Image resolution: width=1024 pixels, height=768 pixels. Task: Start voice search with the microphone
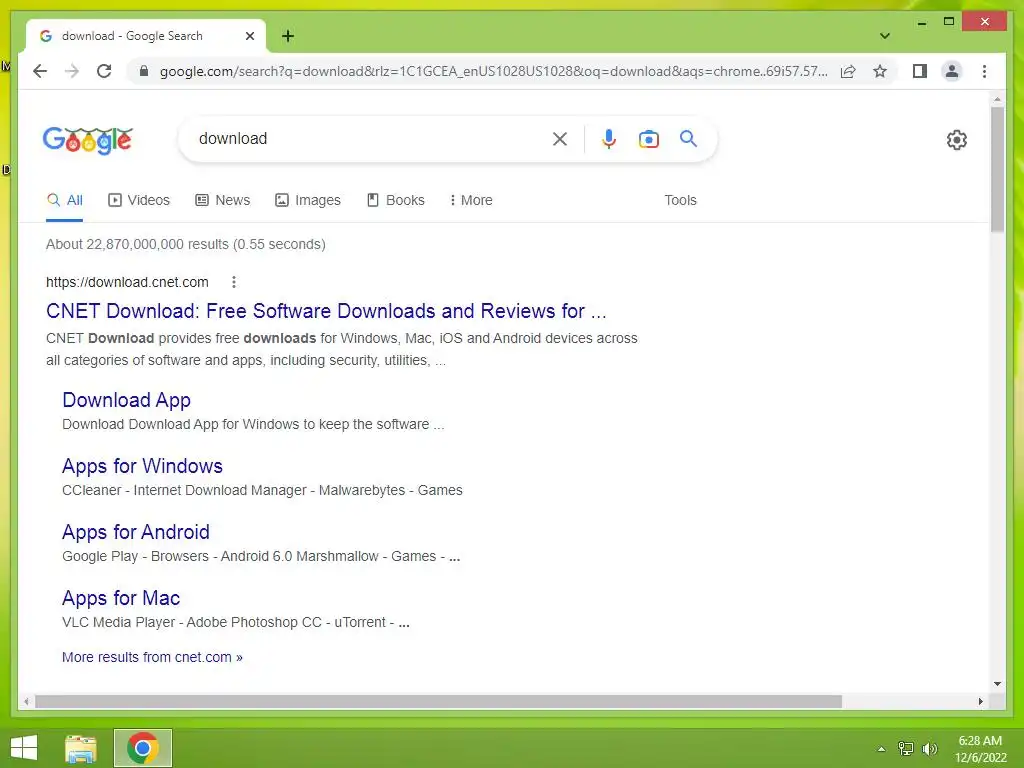tap(609, 138)
